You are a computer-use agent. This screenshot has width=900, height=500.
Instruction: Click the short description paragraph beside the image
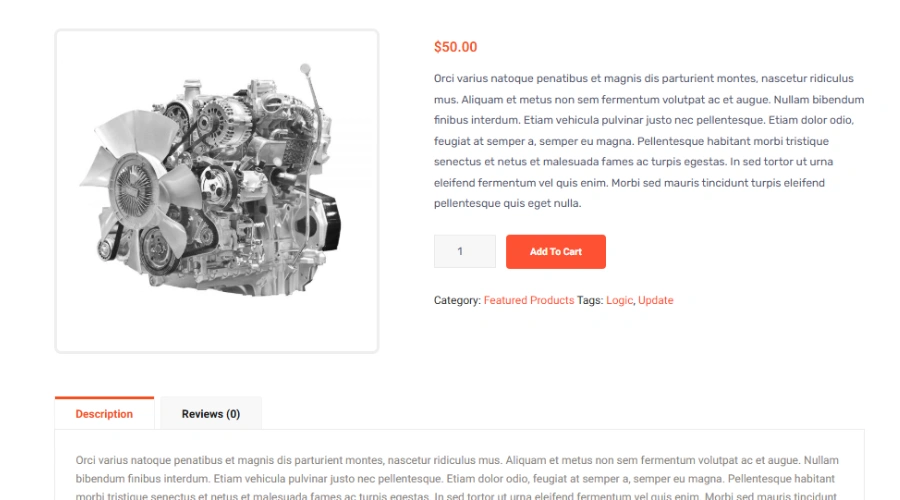coord(649,141)
